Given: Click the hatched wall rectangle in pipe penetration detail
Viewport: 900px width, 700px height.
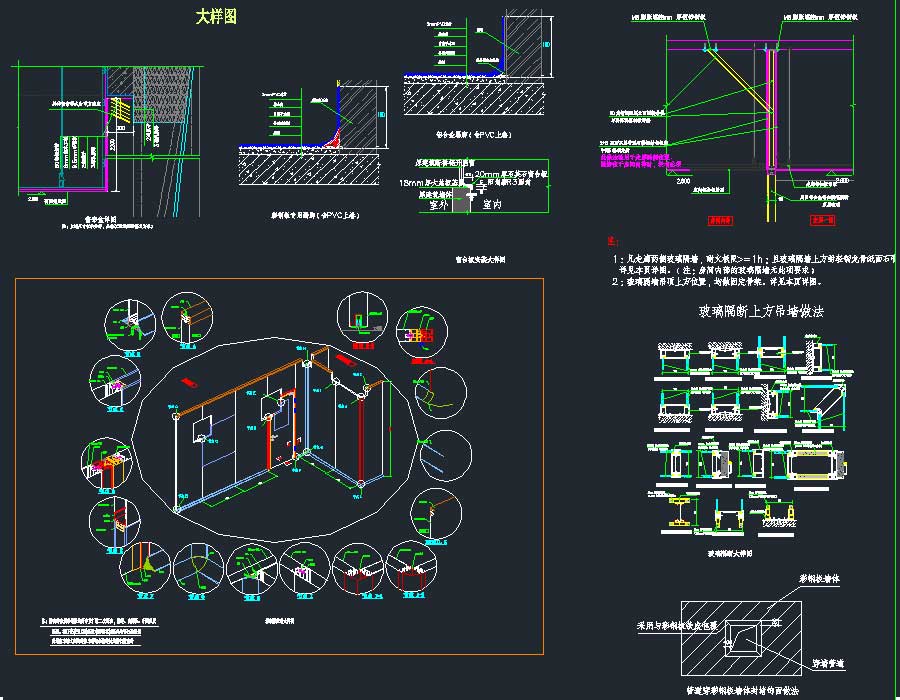Looking at the screenshot, I should [x=741, y=638].
